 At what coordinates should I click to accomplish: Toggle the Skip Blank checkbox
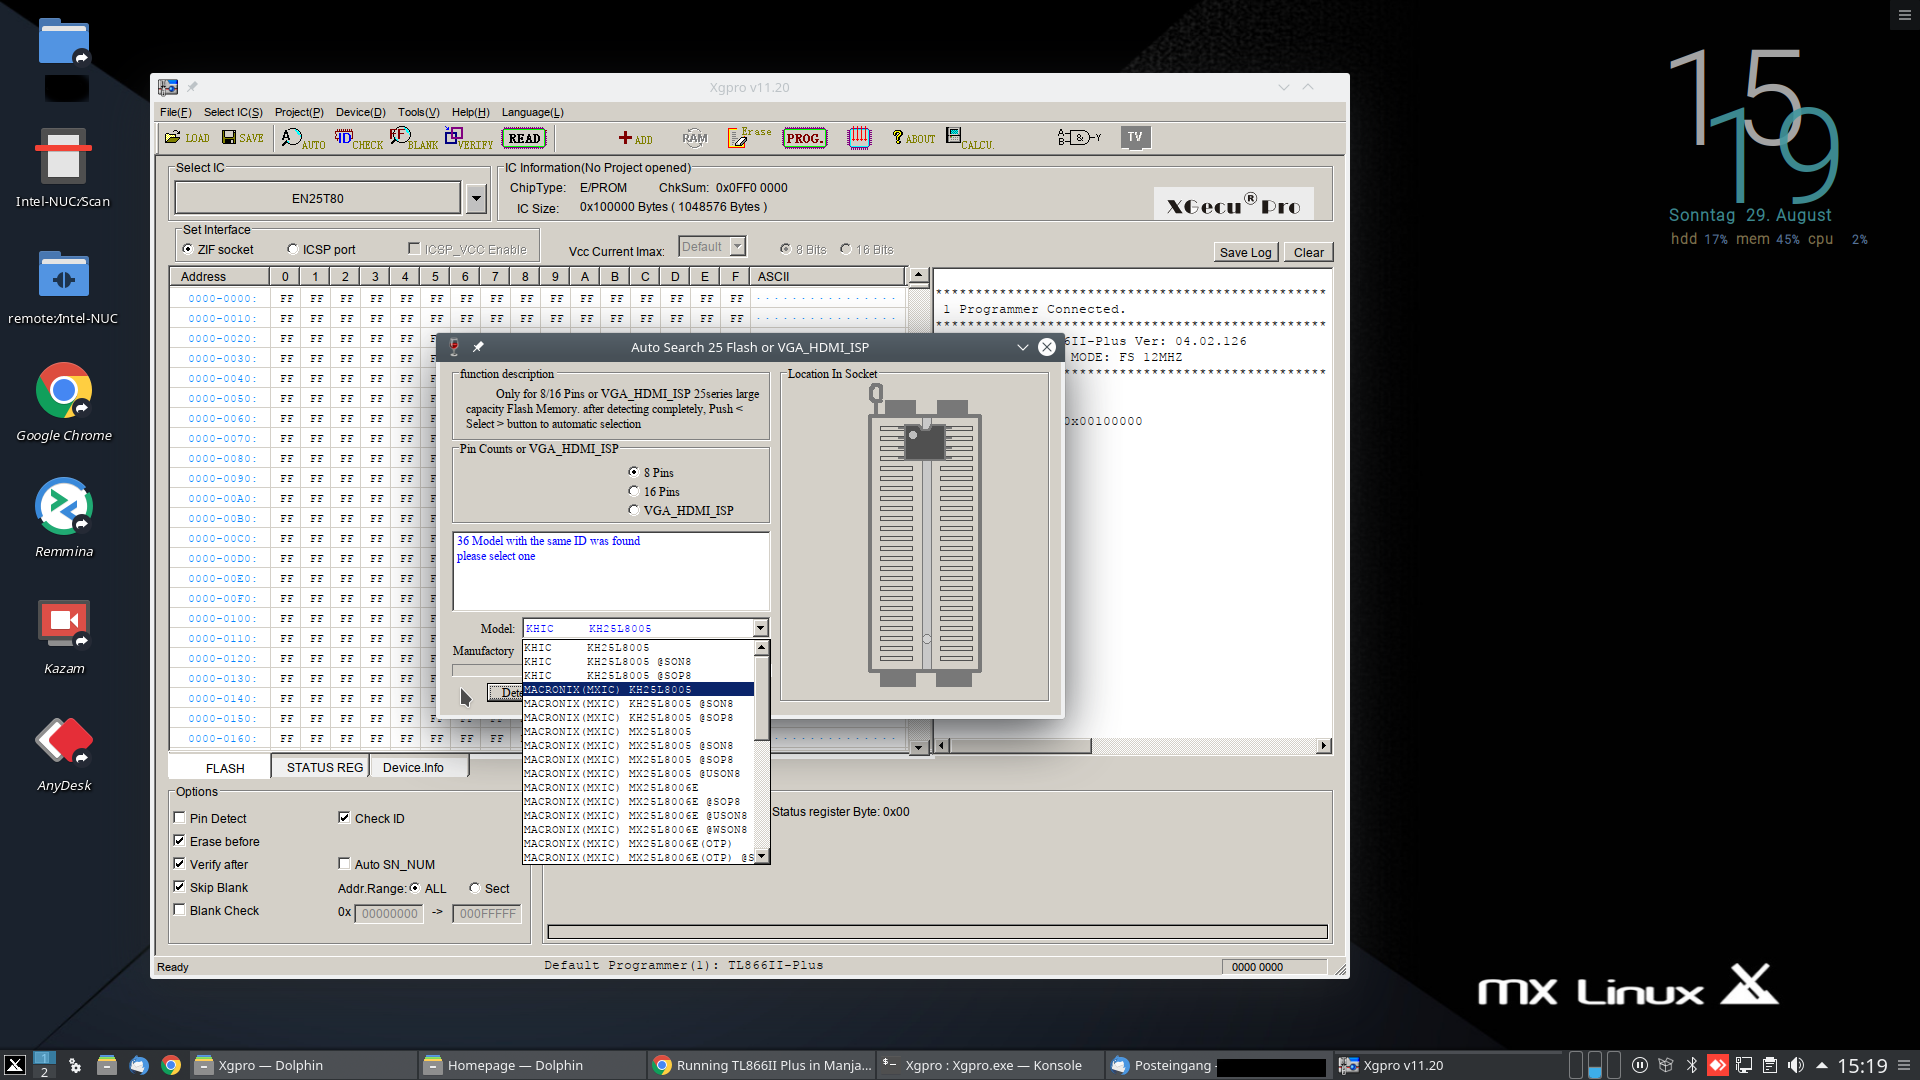[180, 887]
